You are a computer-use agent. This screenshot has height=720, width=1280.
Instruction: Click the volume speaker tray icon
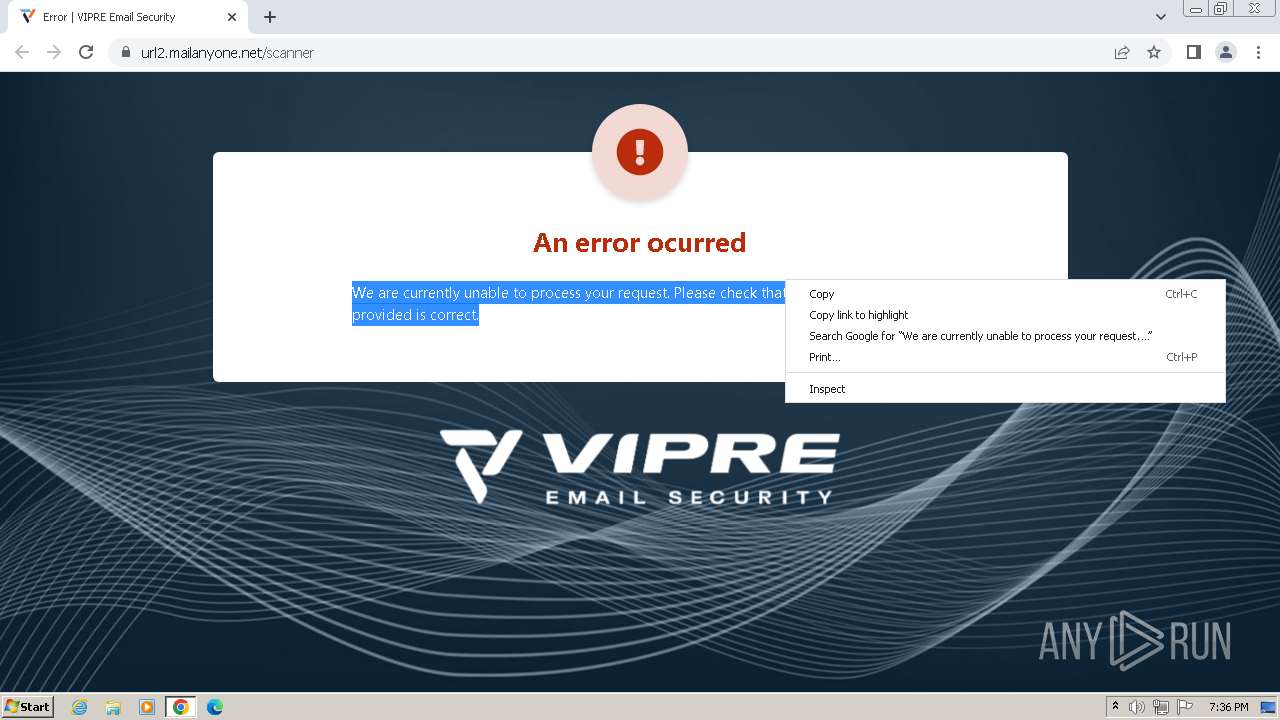[x=1136, y=707]
